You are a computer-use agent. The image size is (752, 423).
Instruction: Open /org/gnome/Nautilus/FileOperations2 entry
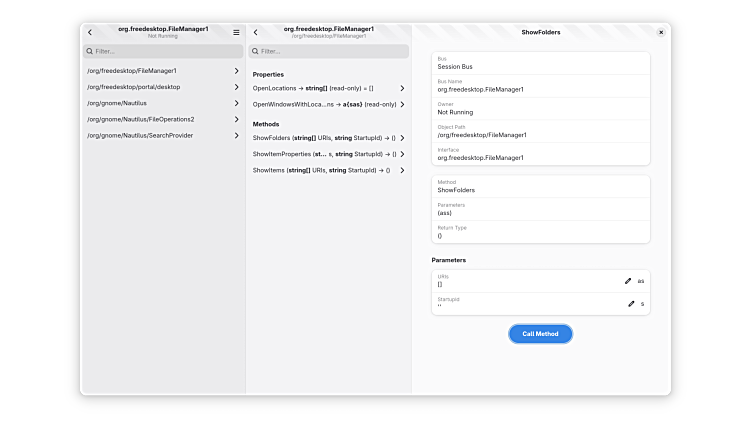pyautogui.click(x=160, y=119)
